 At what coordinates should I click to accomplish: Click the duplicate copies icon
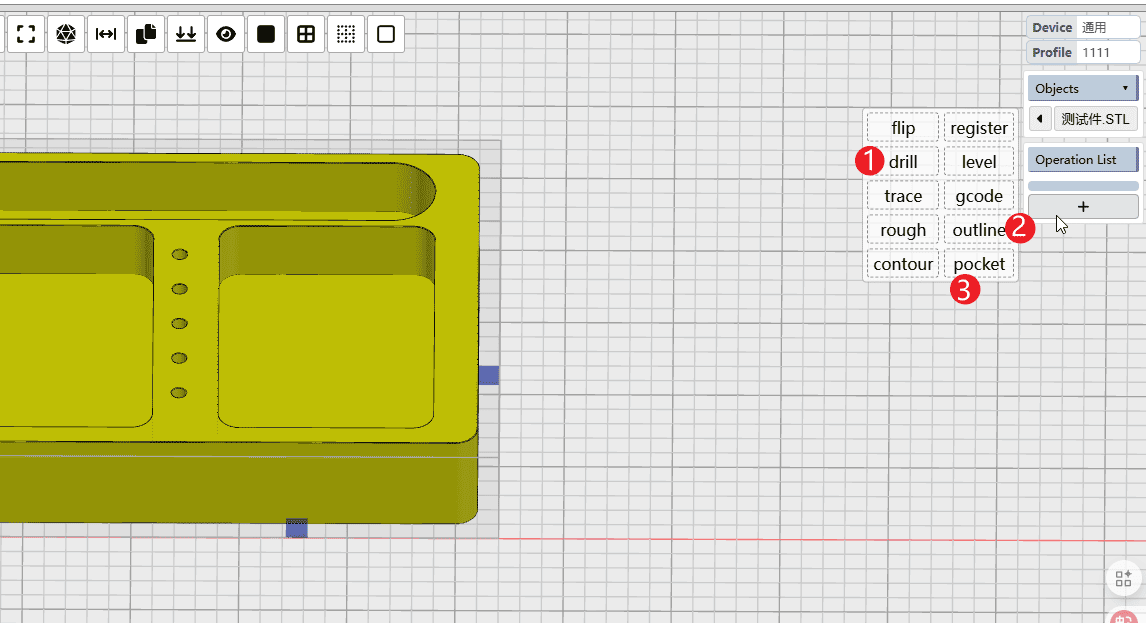[x=146, y=34]
